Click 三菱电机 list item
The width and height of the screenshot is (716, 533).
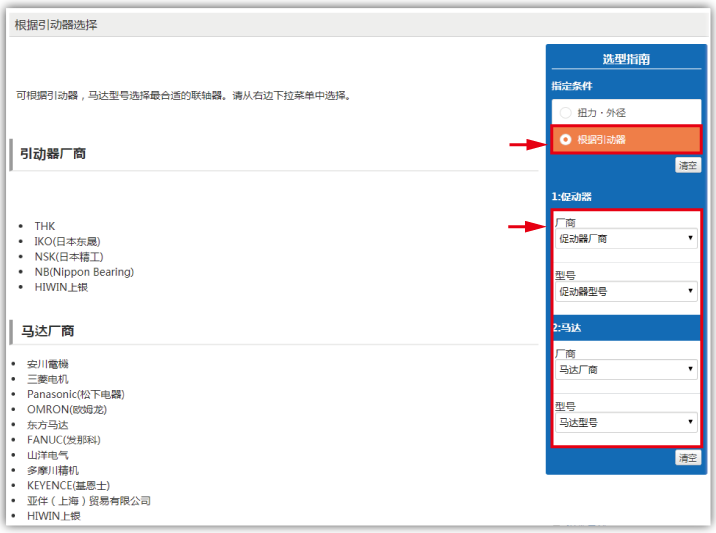(48, 379)
